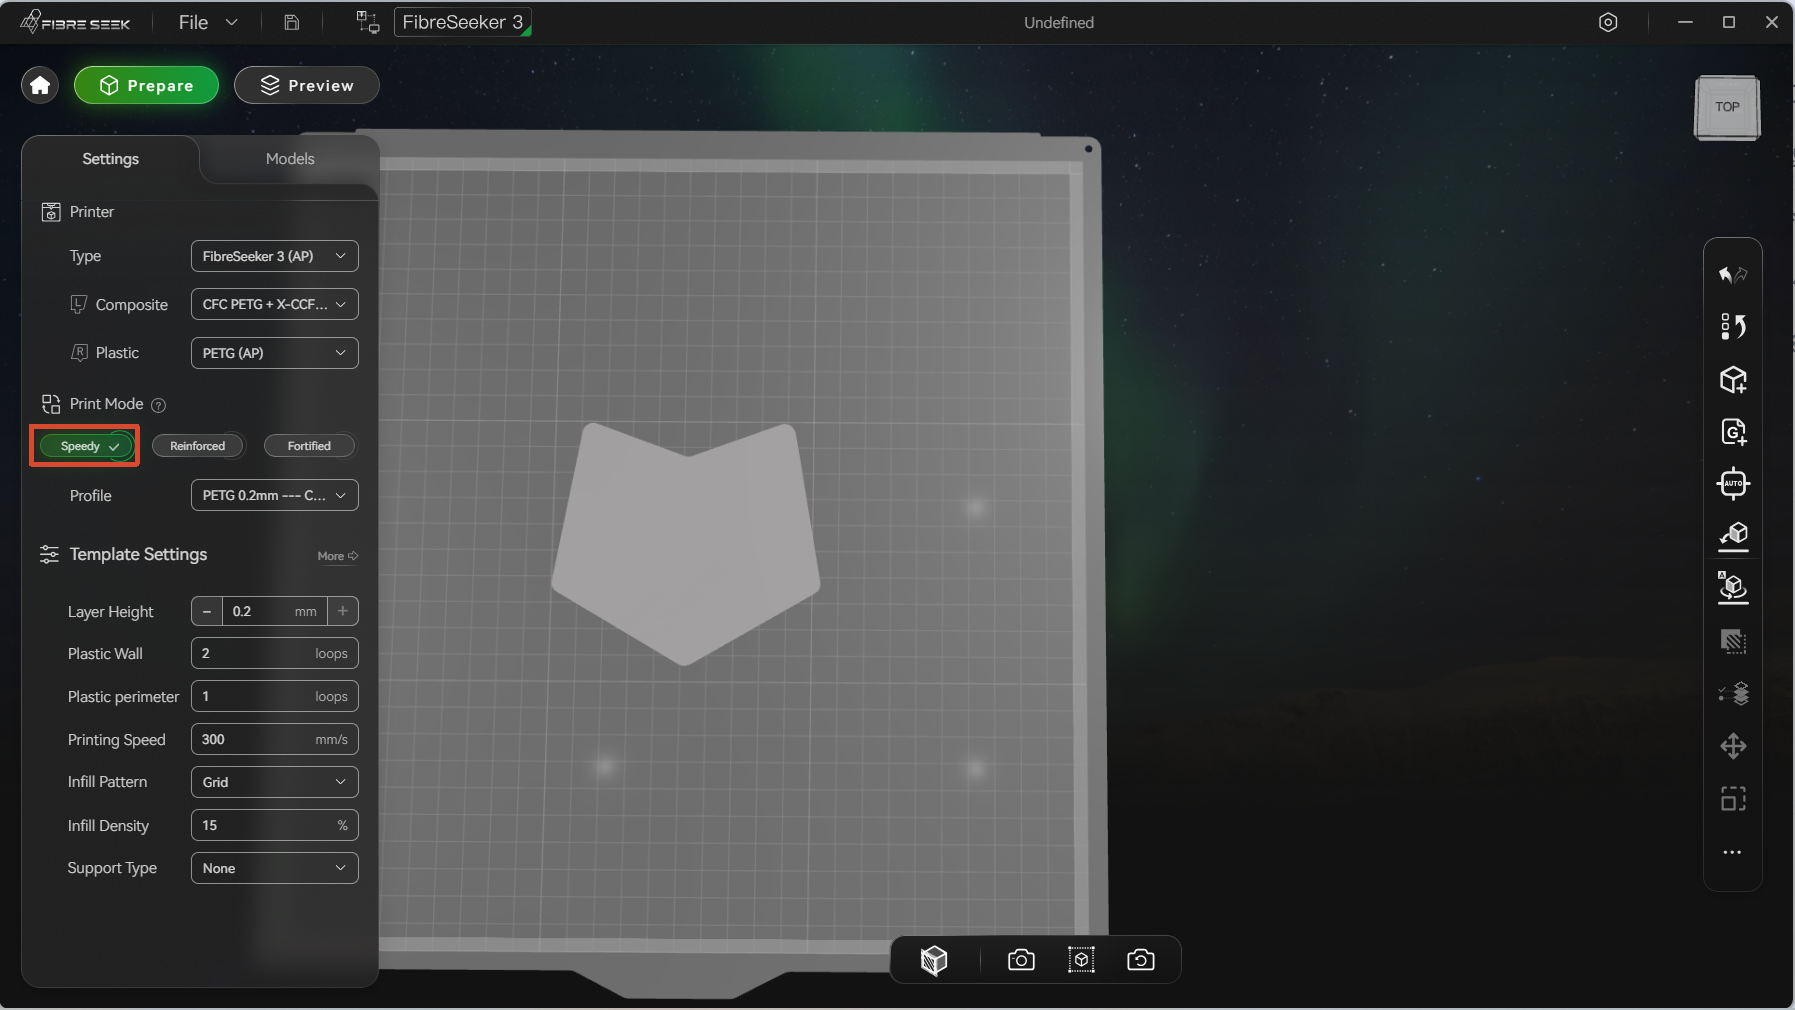Image resolution: width=1795 pixels, height=1010 pixels.
Task: Click the fit-model-to-frame view icon
Action: (x=1081, y=960)
